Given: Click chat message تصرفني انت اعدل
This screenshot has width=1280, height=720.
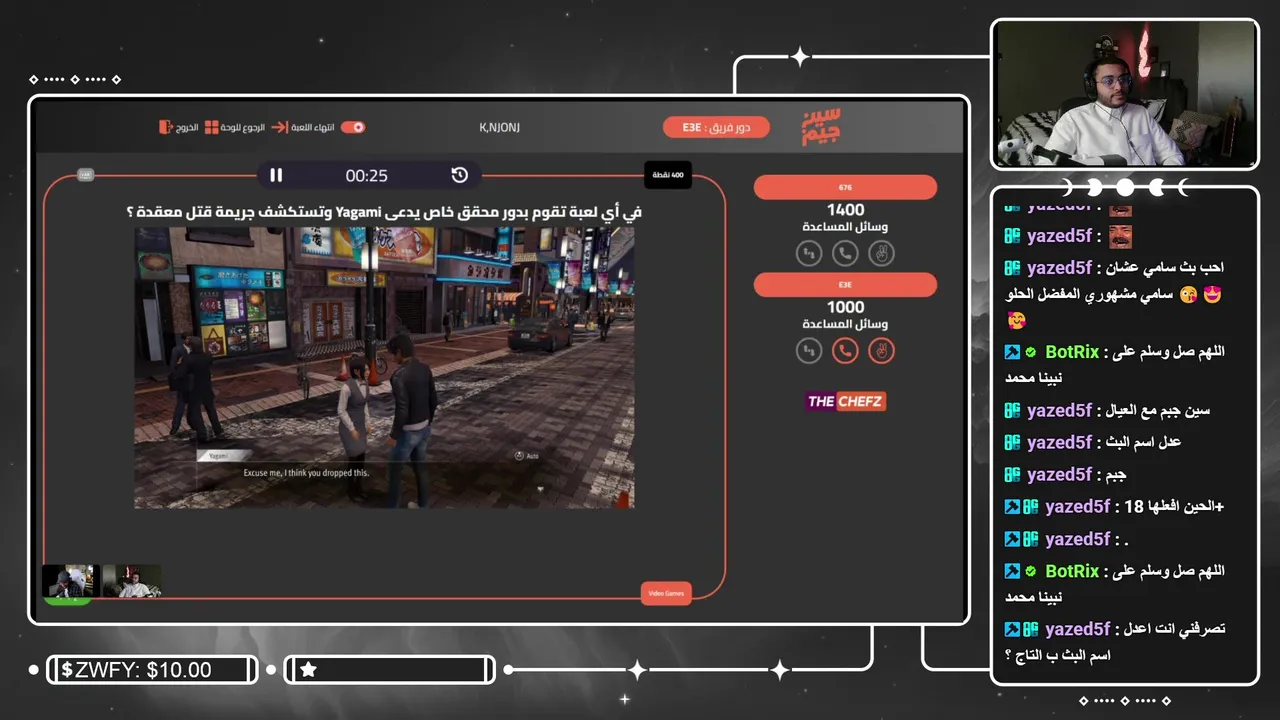Looking at the screenshot, I should (1115, 641).
